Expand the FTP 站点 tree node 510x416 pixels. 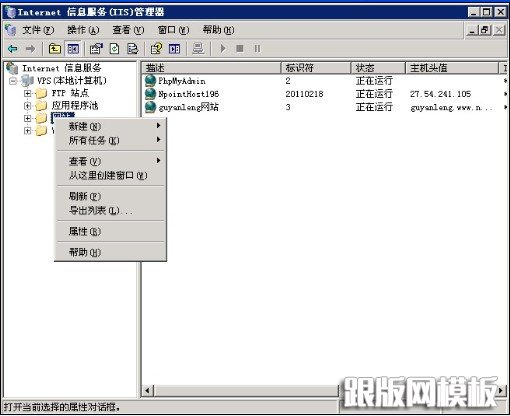(x=27, y=93)
